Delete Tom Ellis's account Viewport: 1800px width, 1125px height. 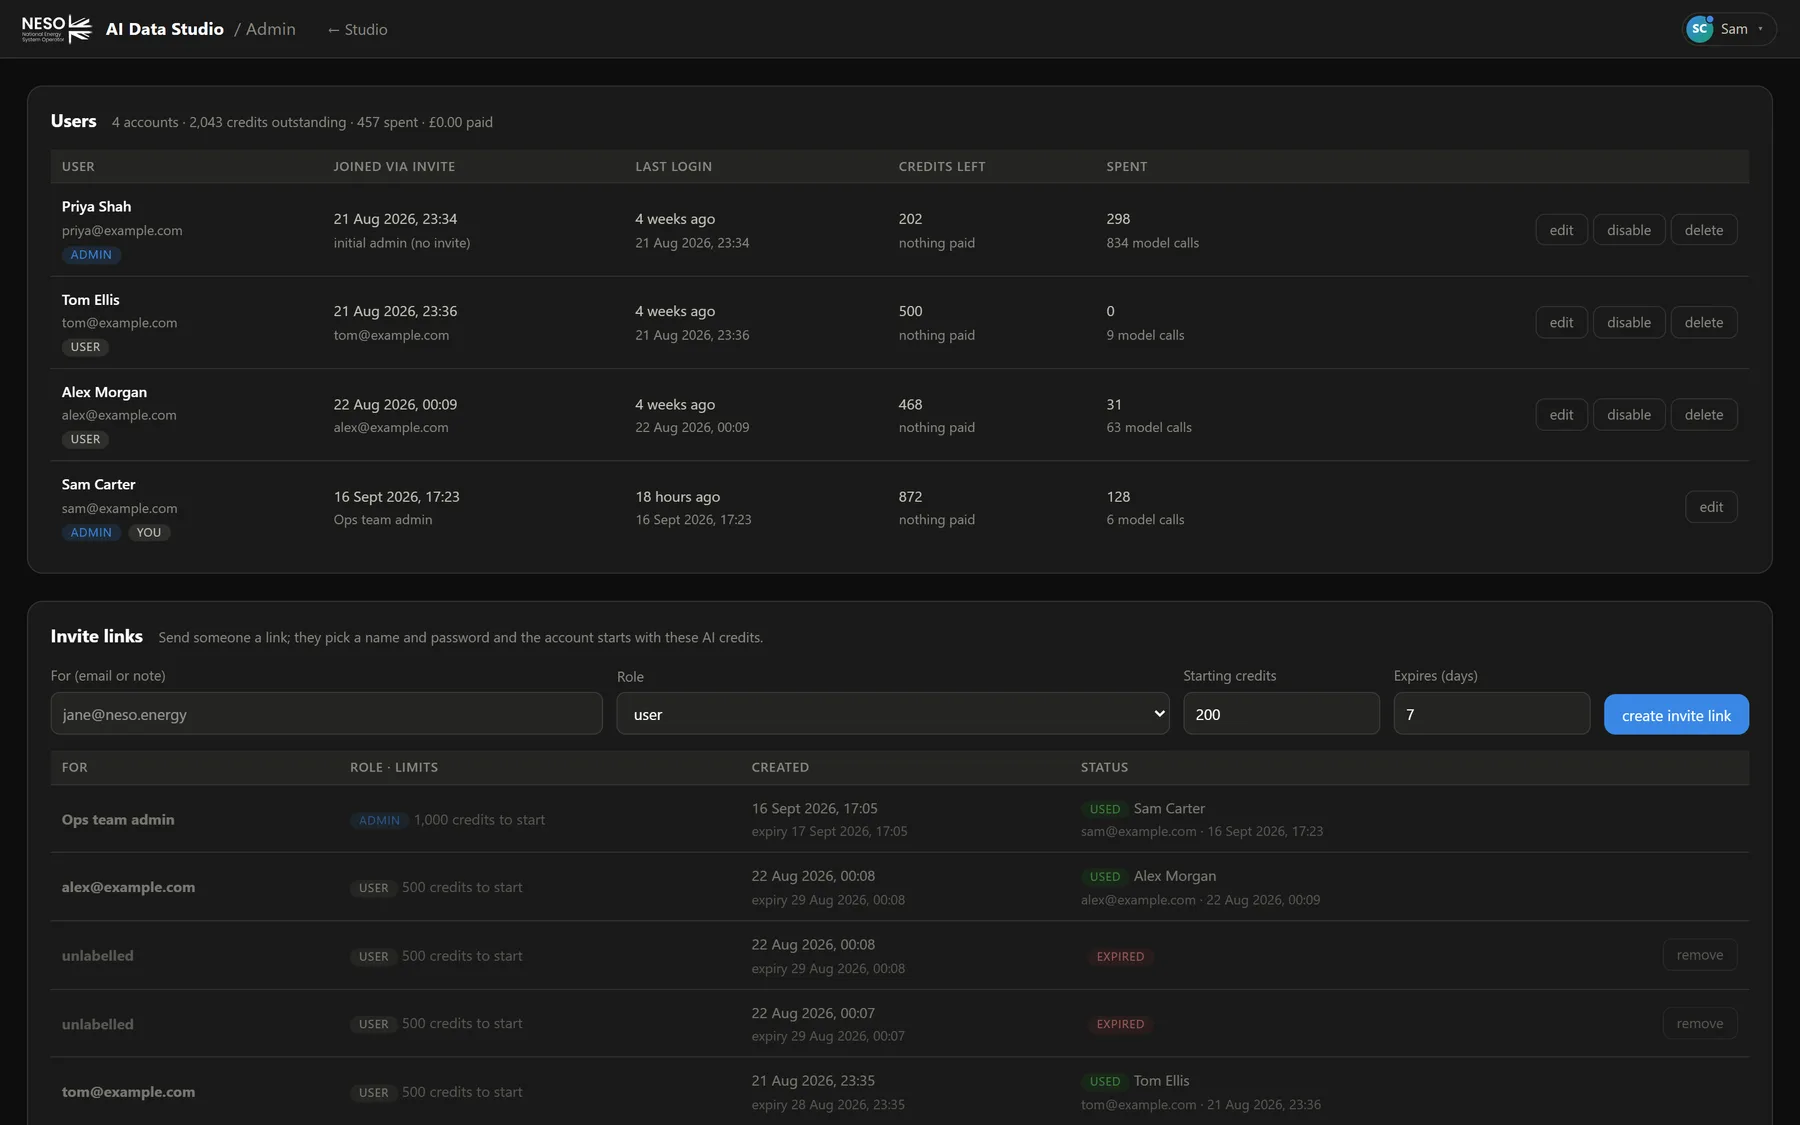(x=1704, y=322)
